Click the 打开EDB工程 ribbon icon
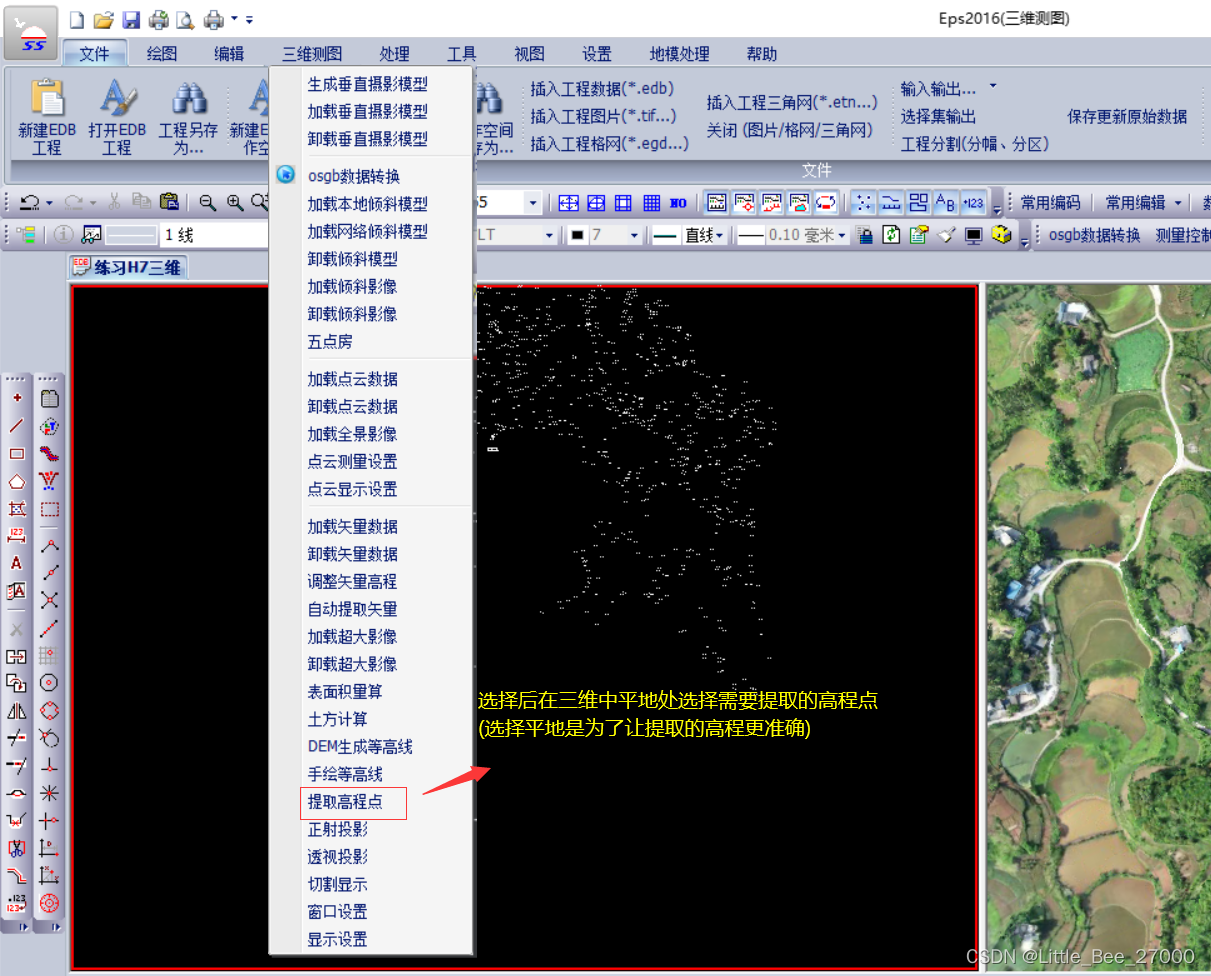 tap(117, 118)
